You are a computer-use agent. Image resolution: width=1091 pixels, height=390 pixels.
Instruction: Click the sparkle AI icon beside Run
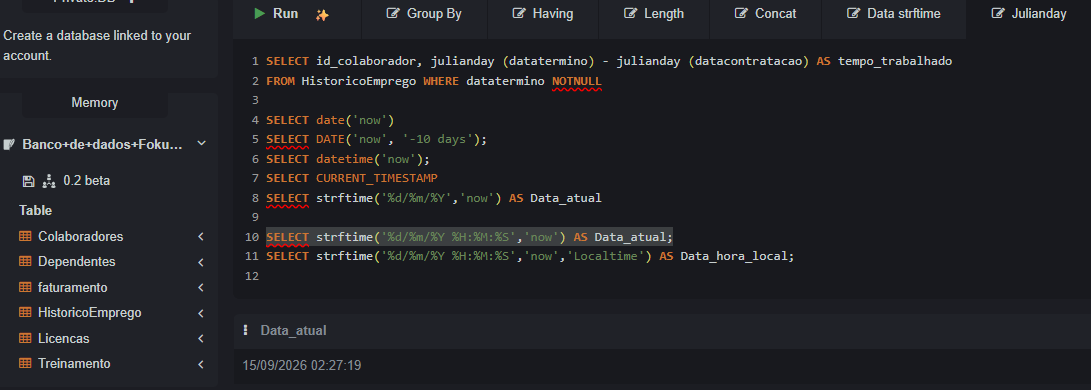click(x=322, y=15)
